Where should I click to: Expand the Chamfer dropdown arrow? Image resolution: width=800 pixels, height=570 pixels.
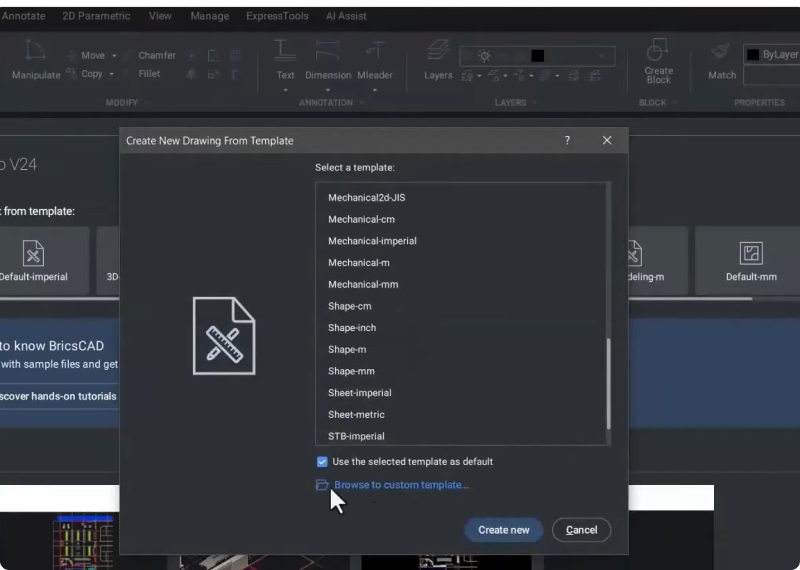tap(192, 56)
